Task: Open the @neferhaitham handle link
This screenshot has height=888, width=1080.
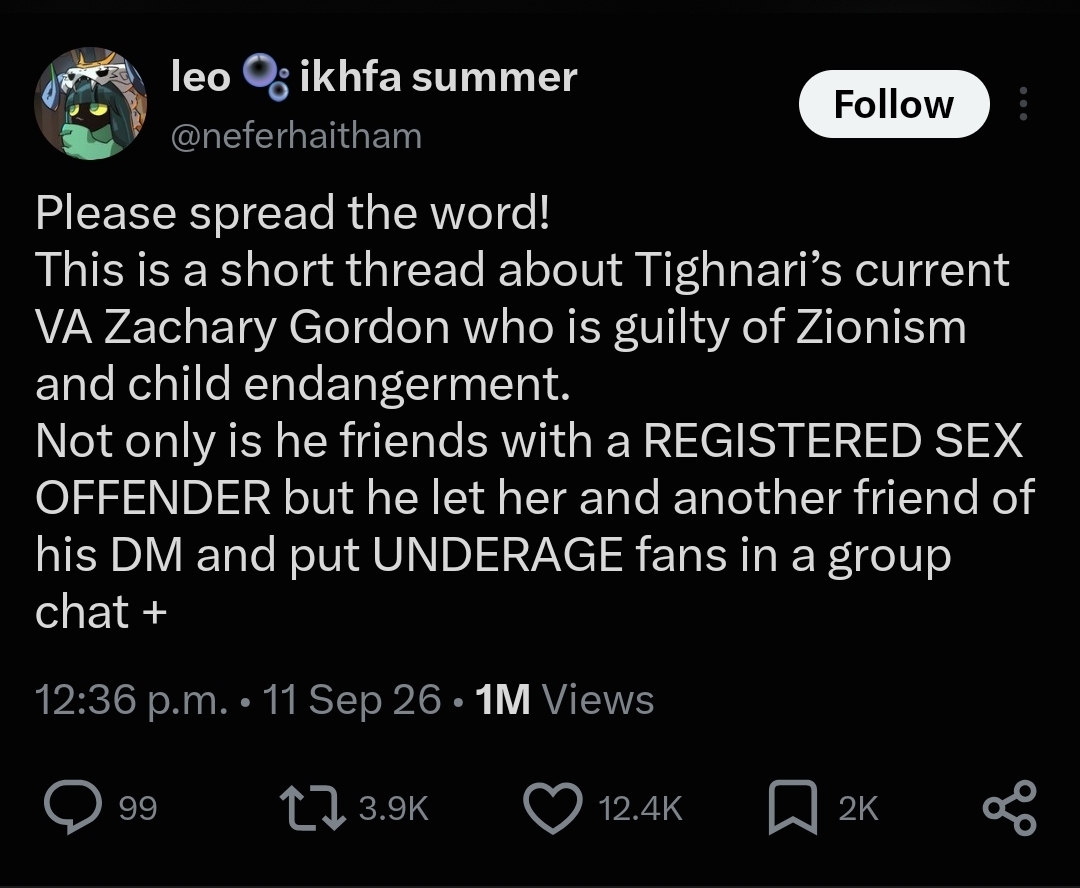Action: pyautogui.click(x=296, y=136)
